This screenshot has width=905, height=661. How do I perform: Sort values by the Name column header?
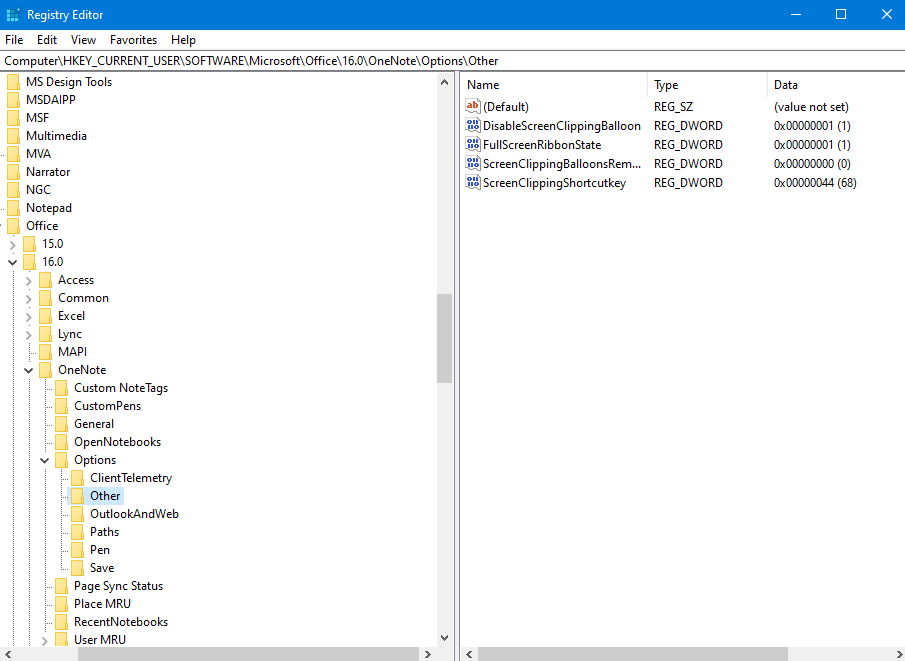pos(553,85)
